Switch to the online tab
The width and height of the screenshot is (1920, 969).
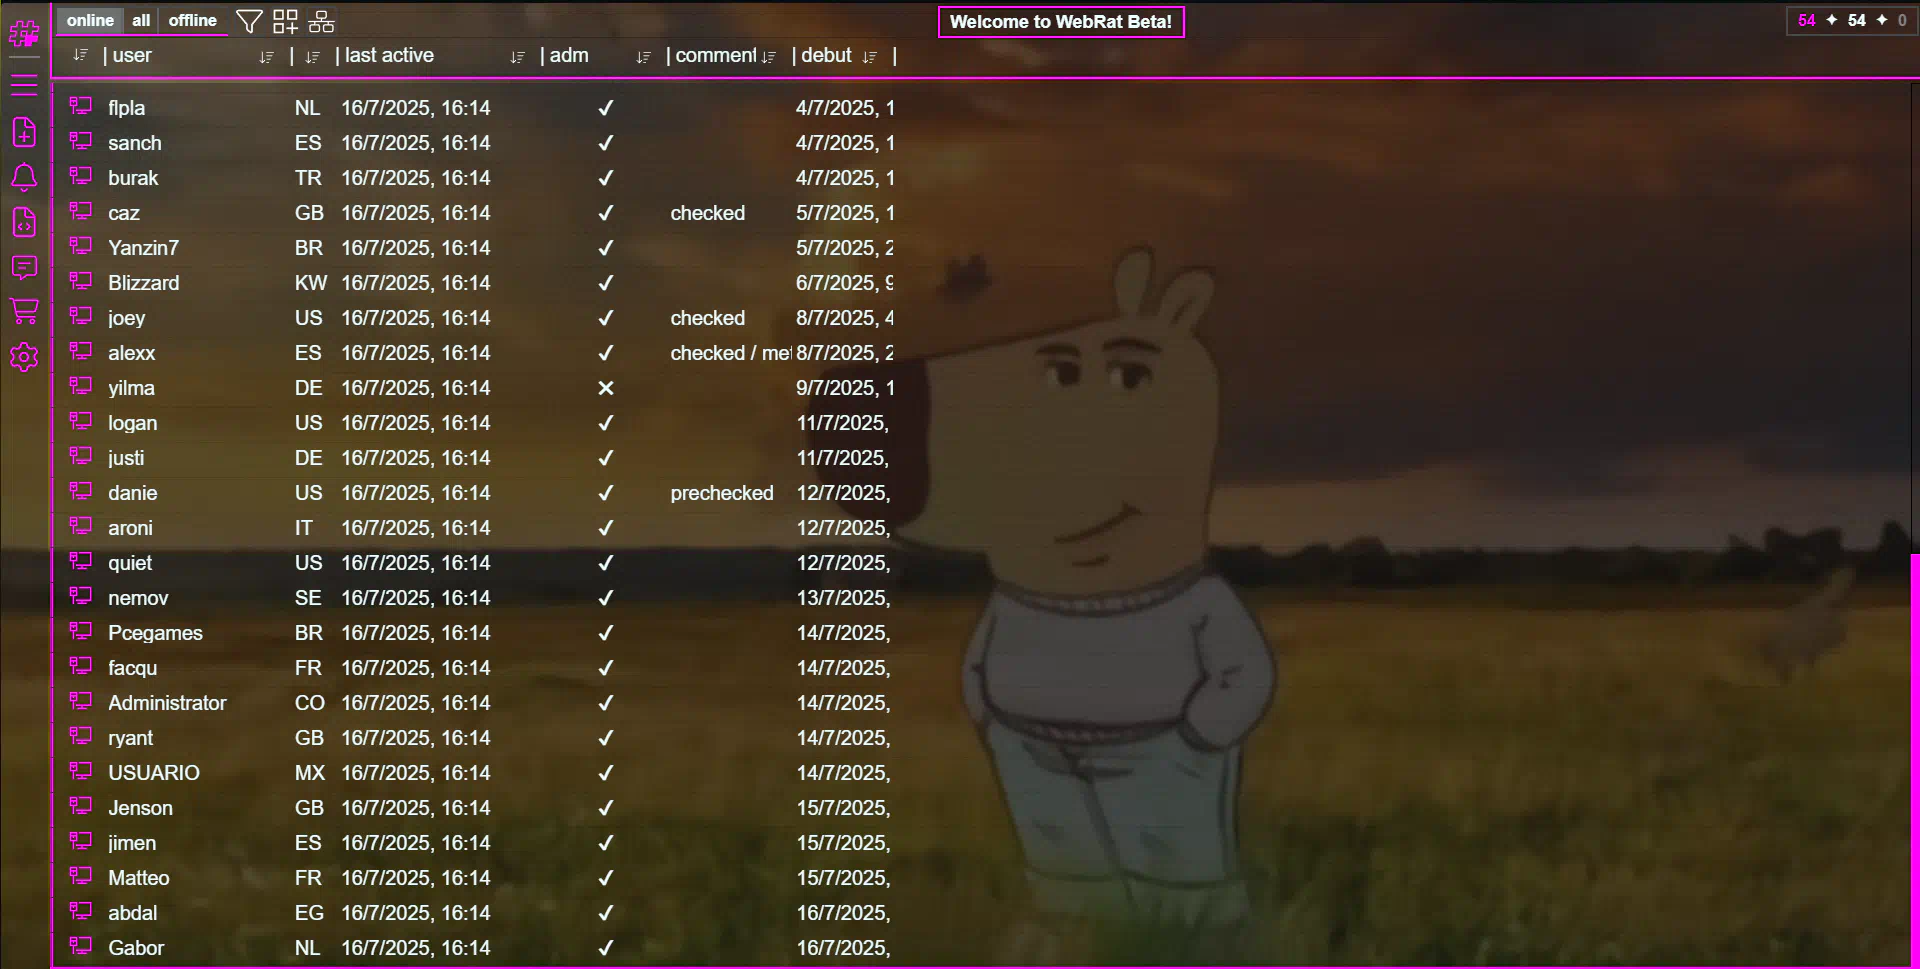click(90, 20)
